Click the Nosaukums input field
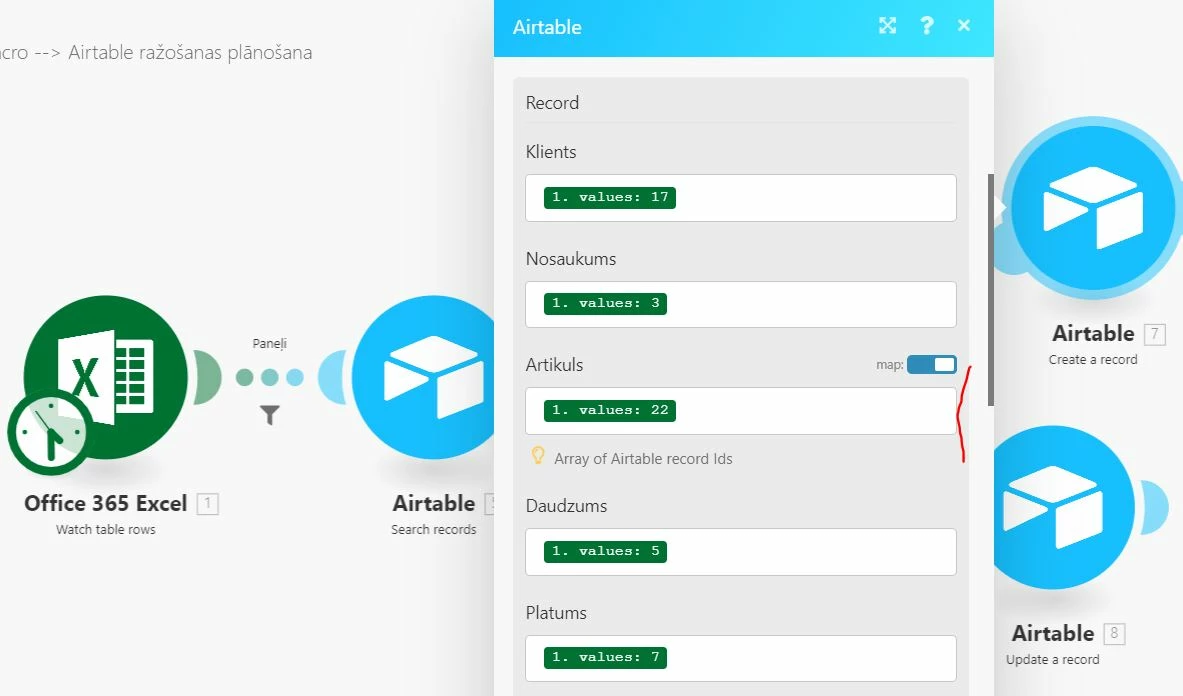This screenshot has width=1183, height=696. pyautogui.click(x=741, y=304)
